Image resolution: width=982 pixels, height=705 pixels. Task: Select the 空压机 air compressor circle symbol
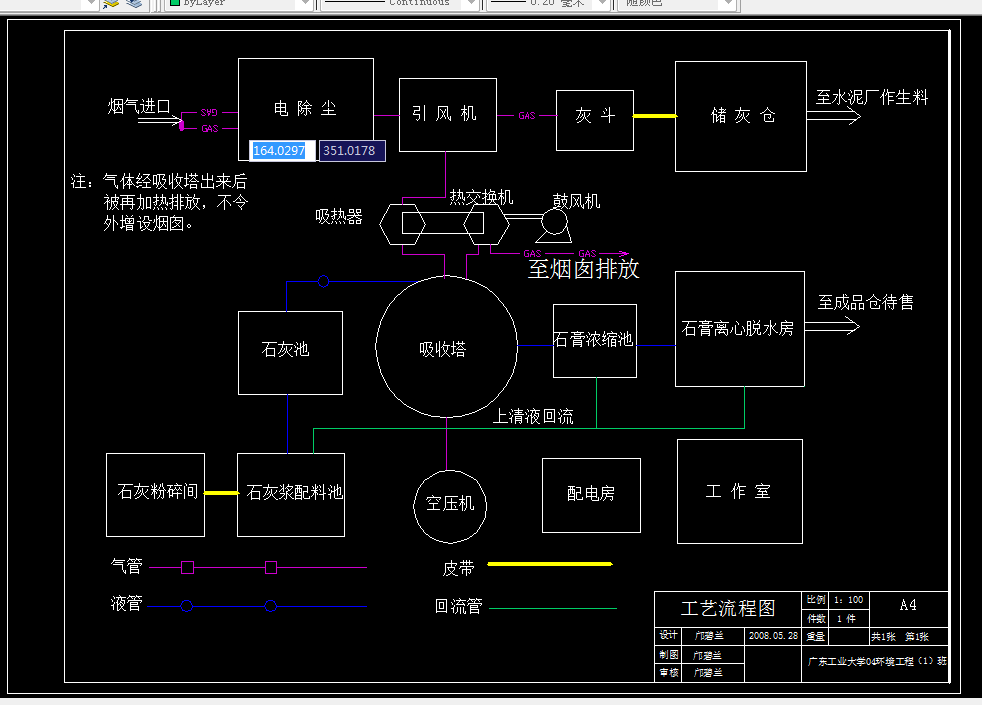coord(449,506)
